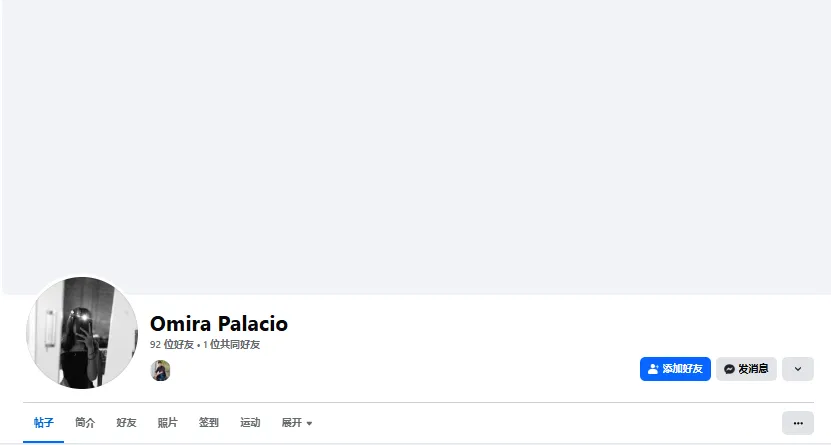Click the Messenger icon in 发消息
The image size is (831, 445).
(x=730, y=369)
